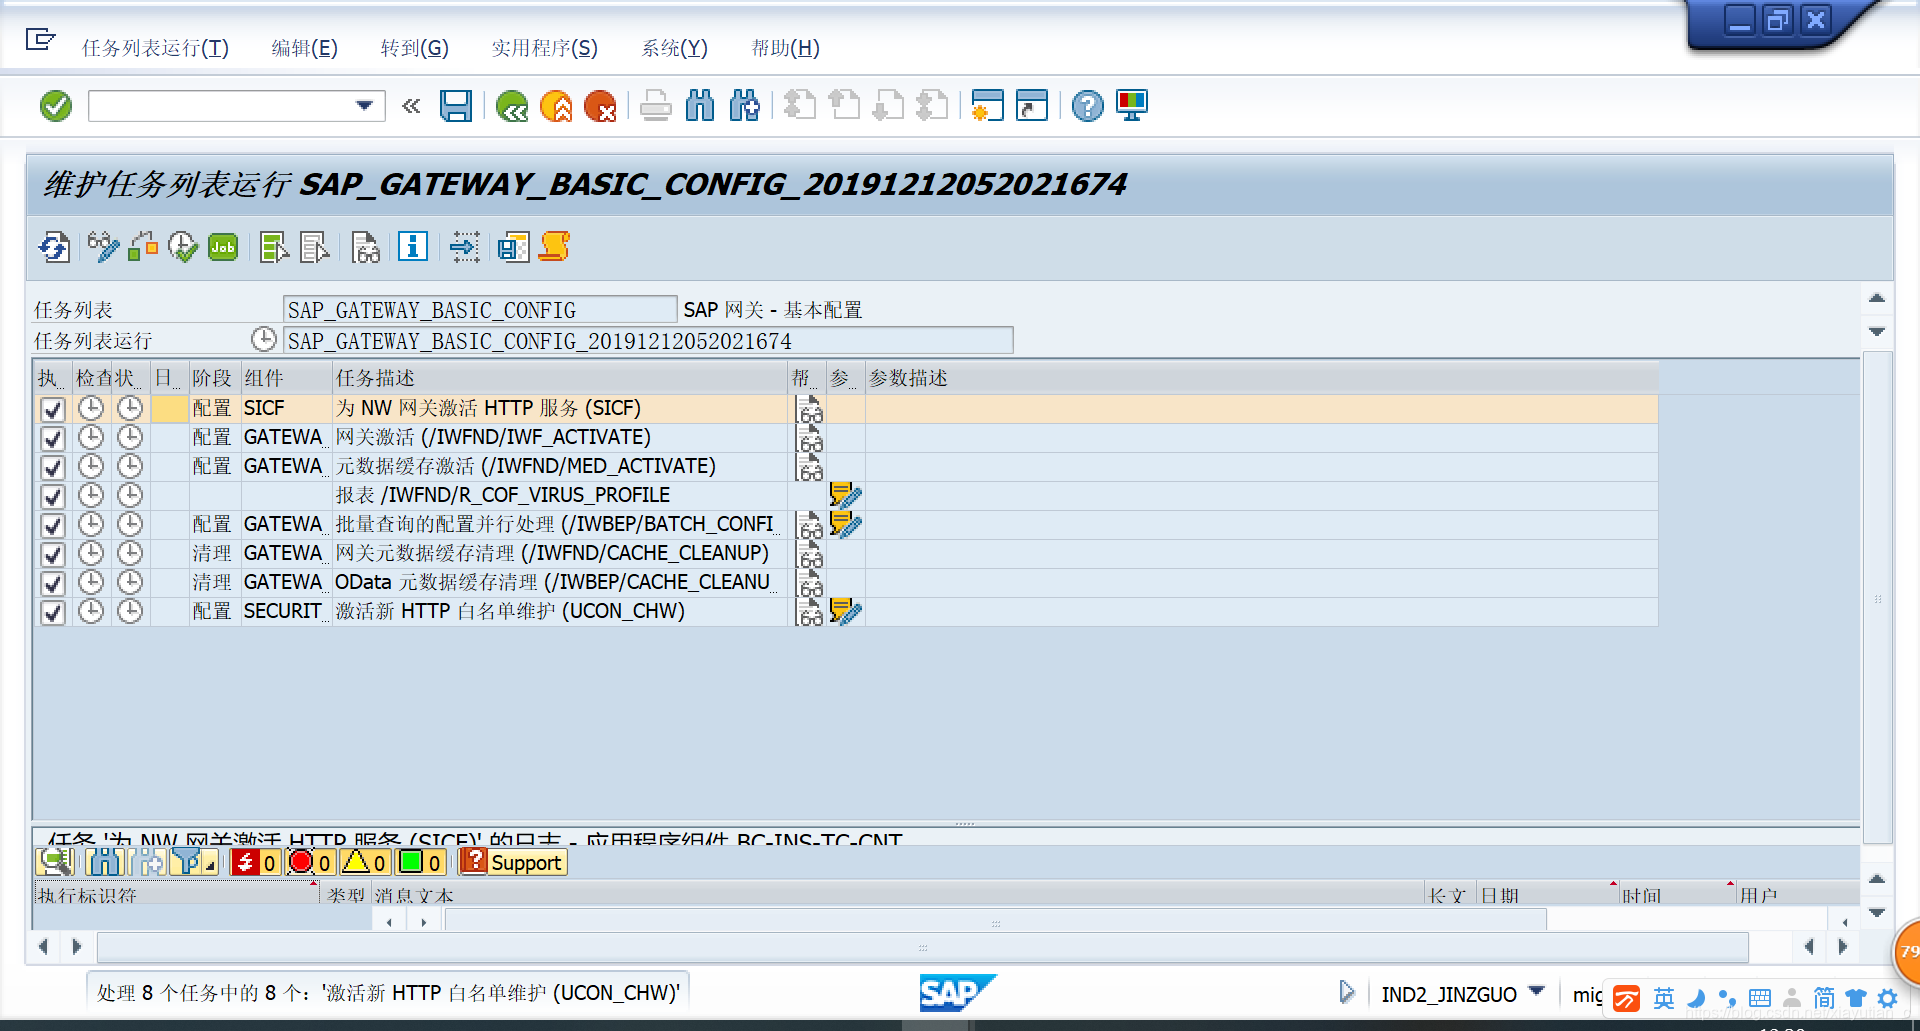
Task: Open the 实用程序(S) menu
Action: (x=543, y=48)
